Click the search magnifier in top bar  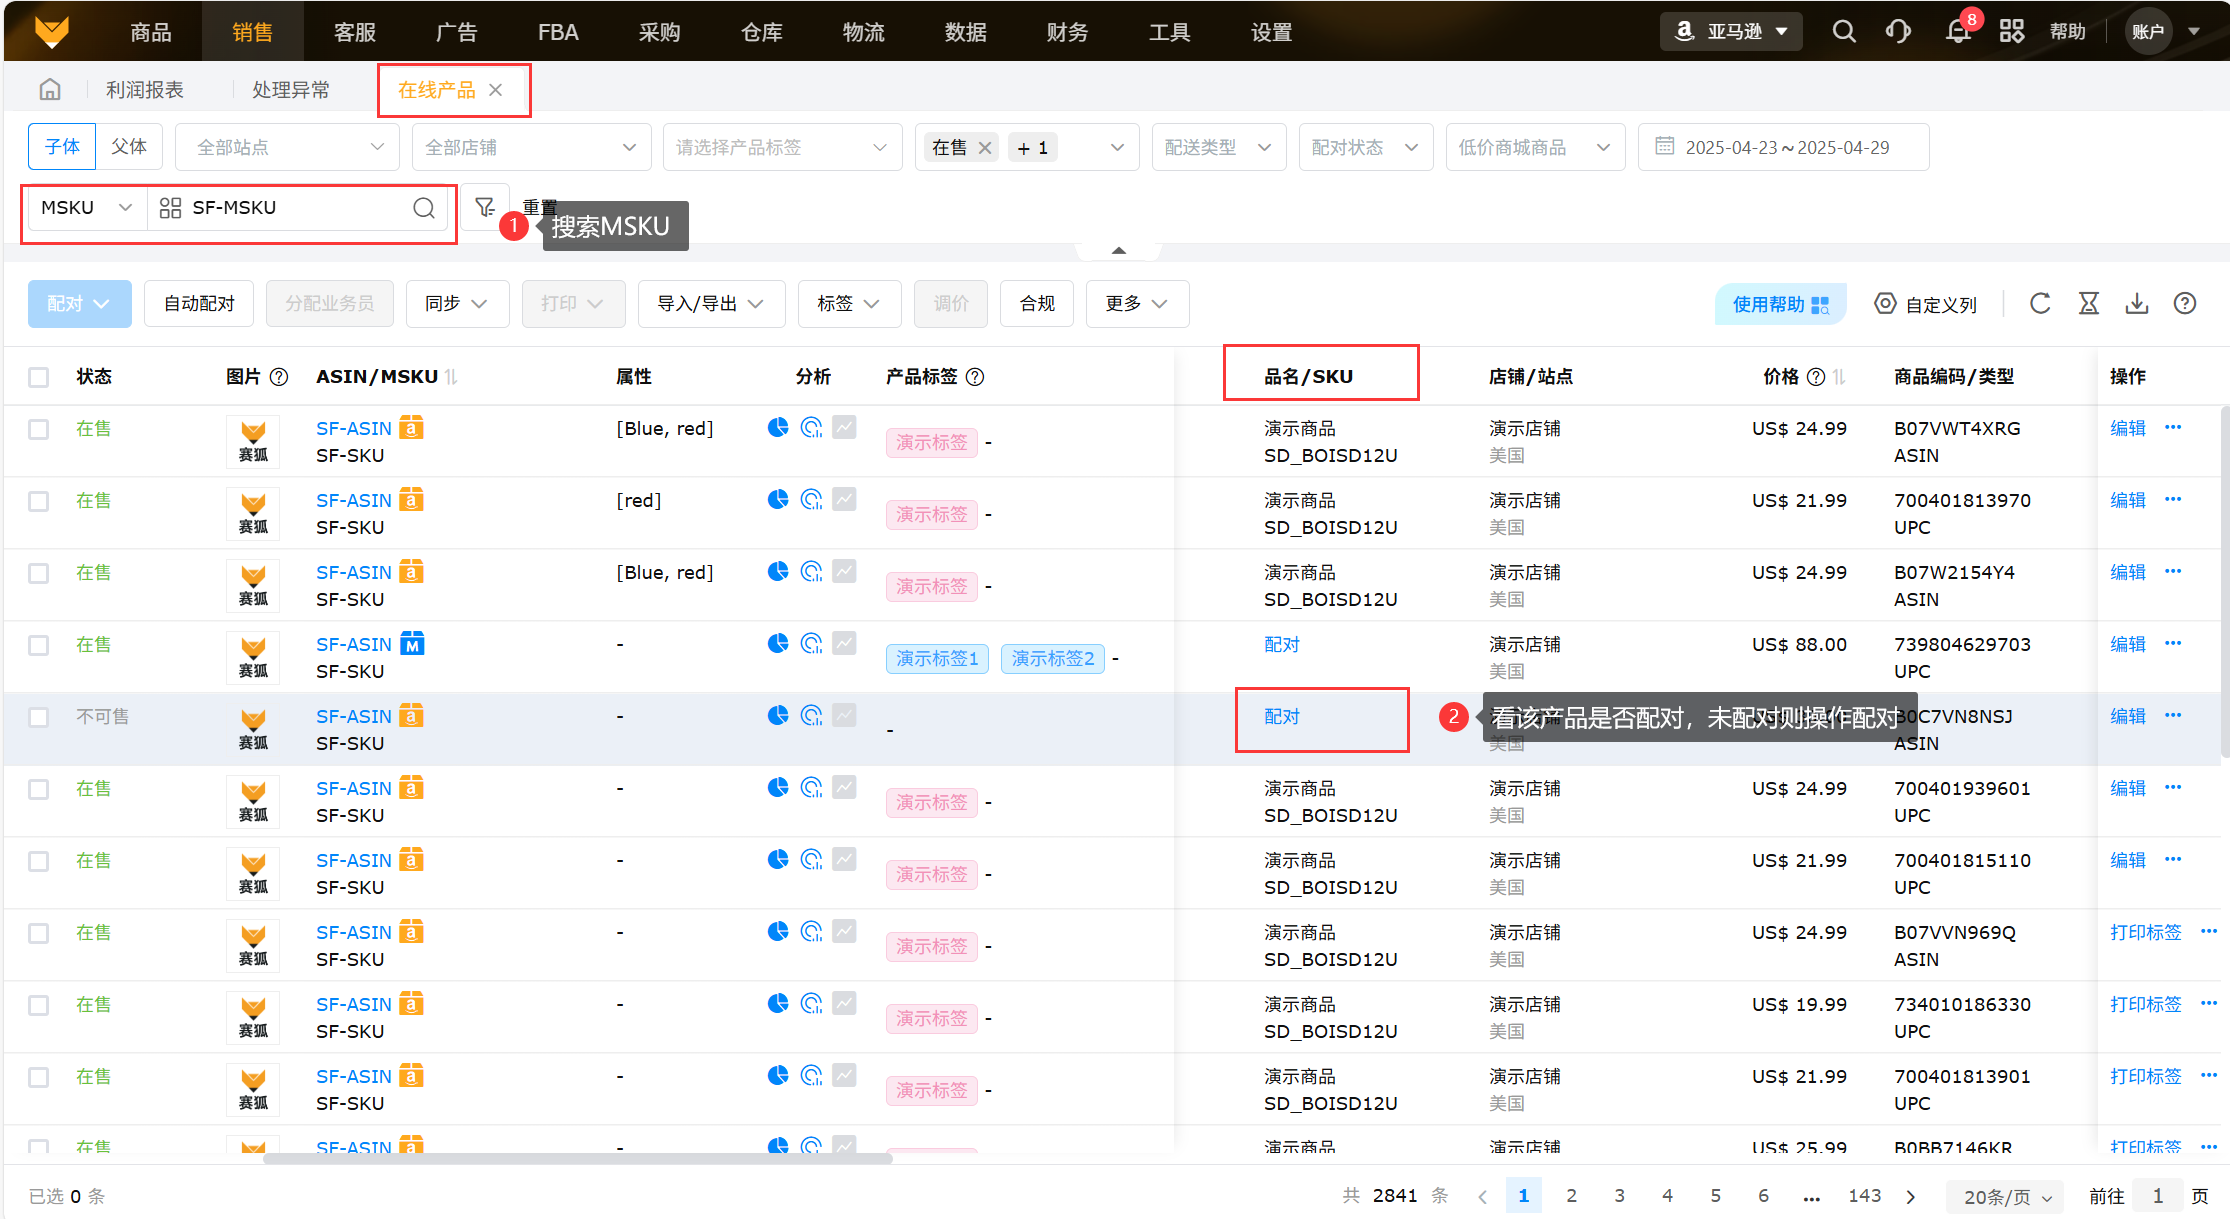(x=1843, y=32)
